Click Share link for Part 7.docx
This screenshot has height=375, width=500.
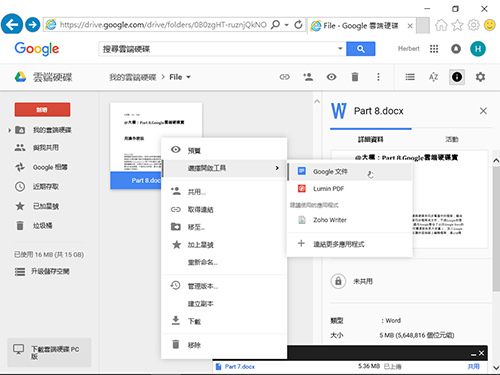point(474,366)
